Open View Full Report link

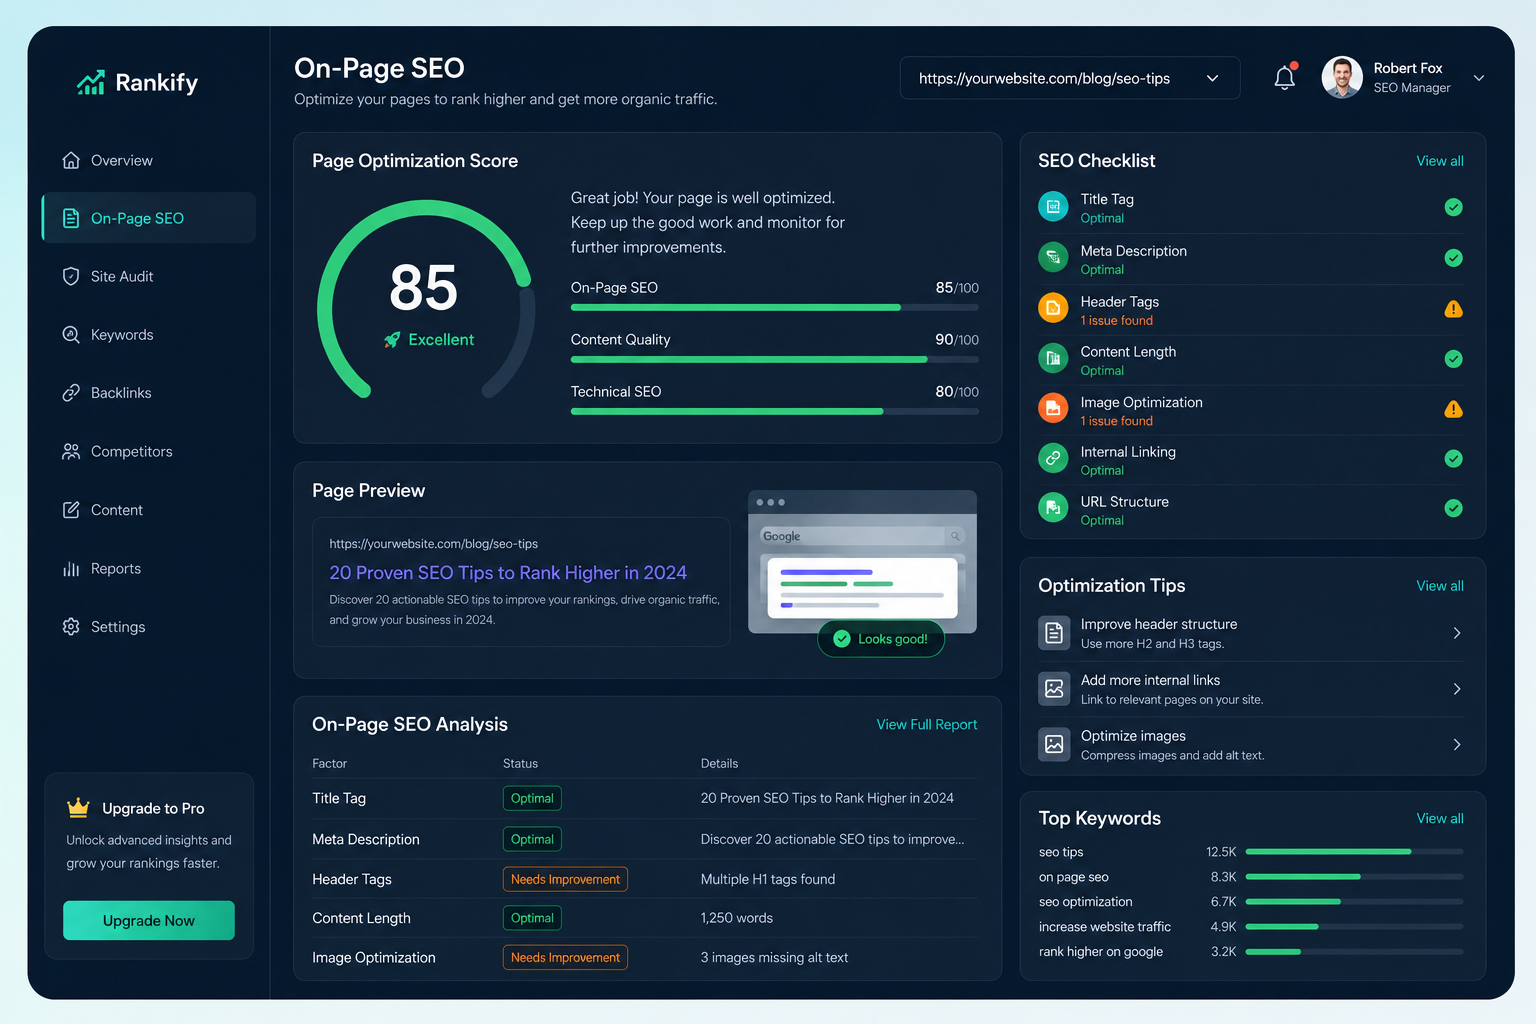(927, 724)
